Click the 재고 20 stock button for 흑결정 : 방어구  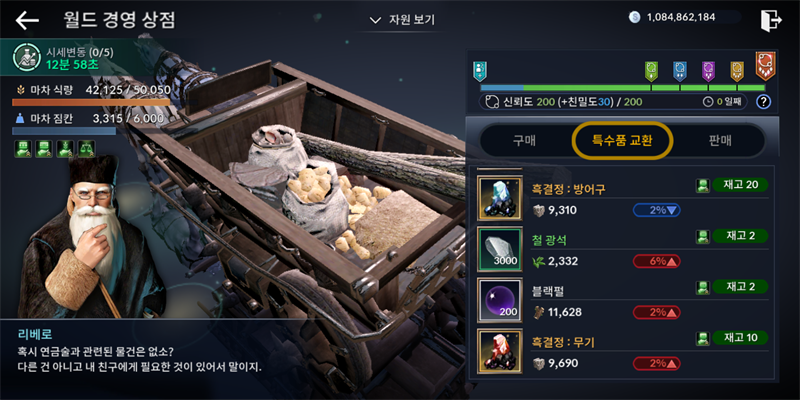(740, 185)
